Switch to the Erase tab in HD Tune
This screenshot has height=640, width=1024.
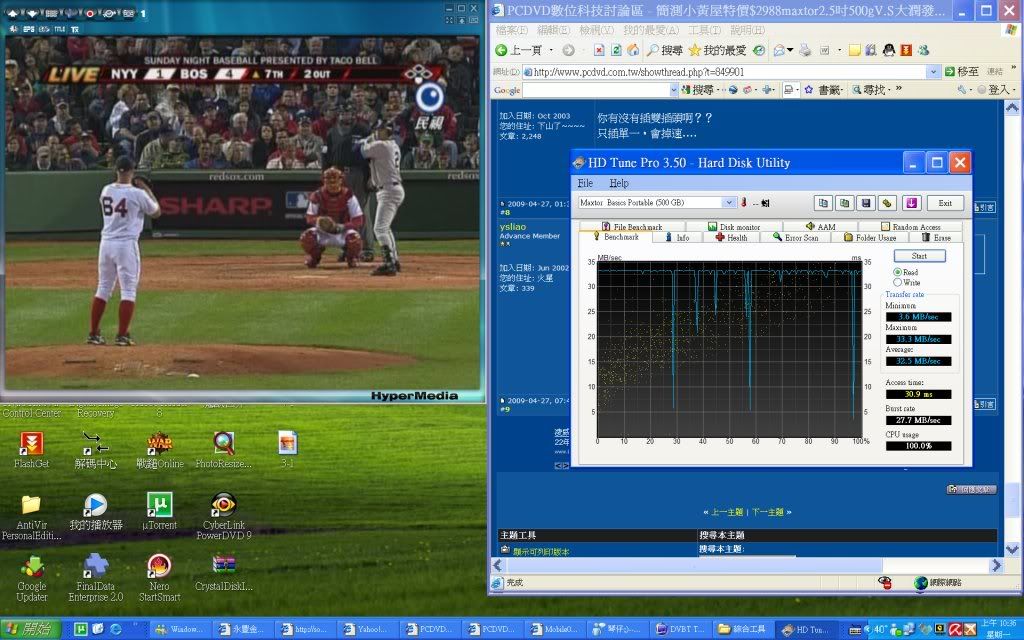936,237
